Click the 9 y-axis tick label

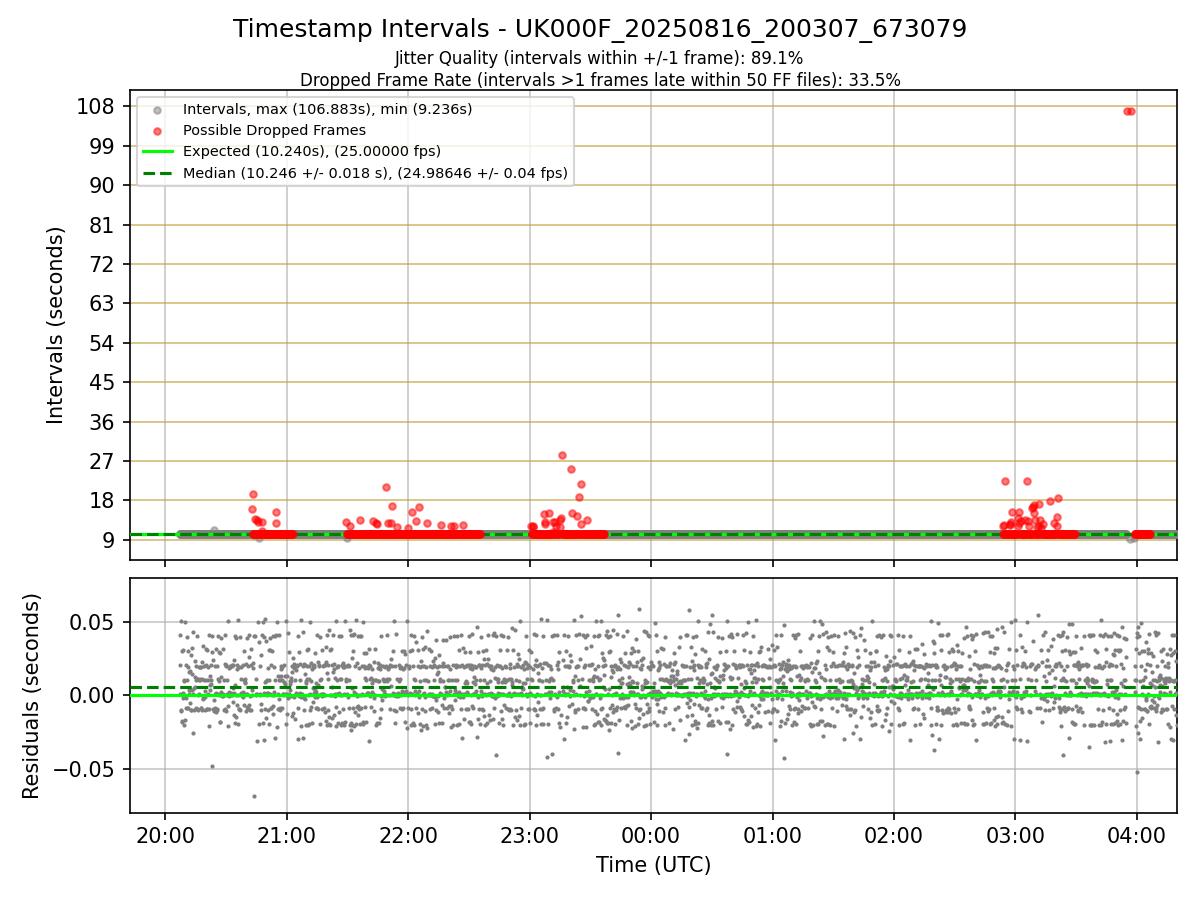point(108,540)
